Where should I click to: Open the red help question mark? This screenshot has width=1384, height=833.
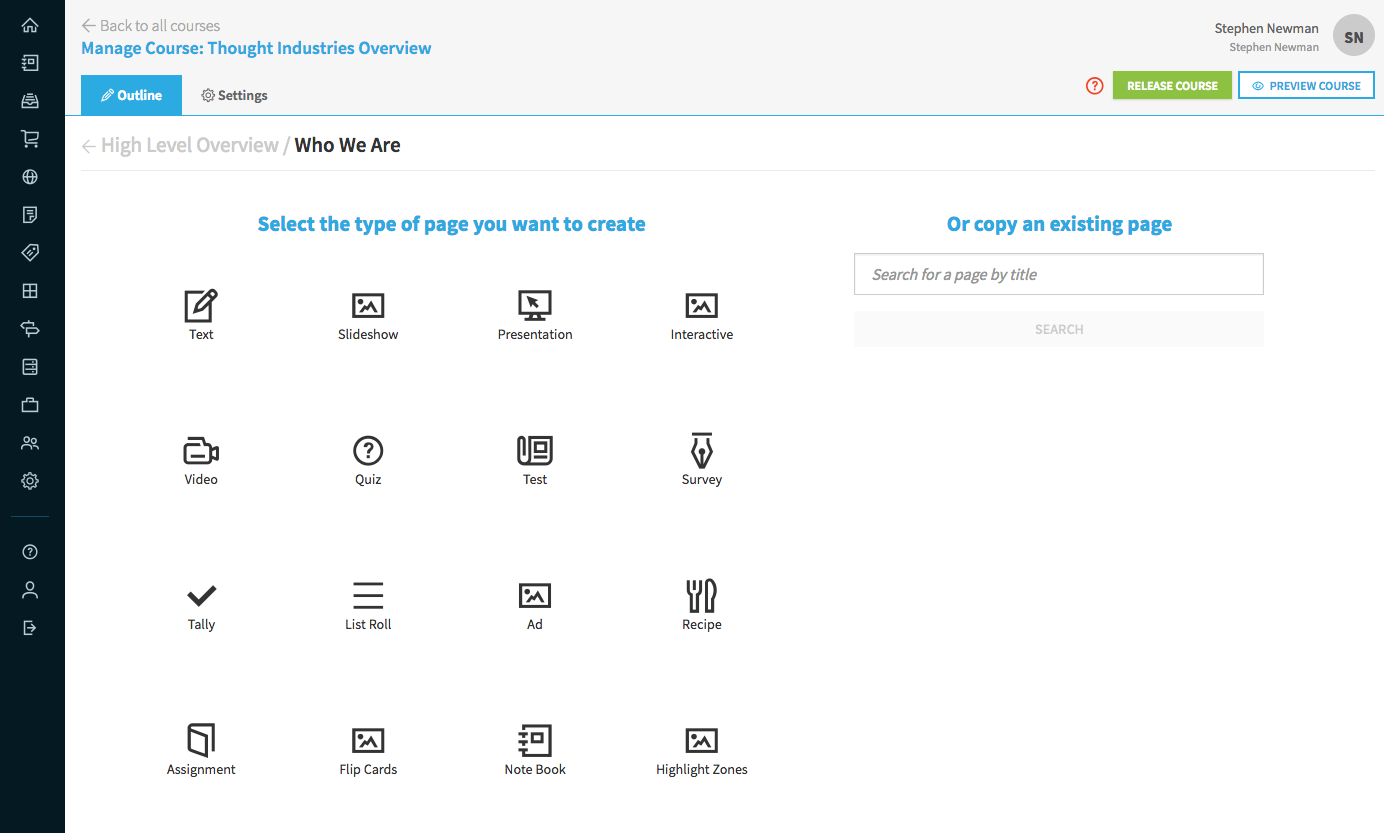[x=1094, y=86]
